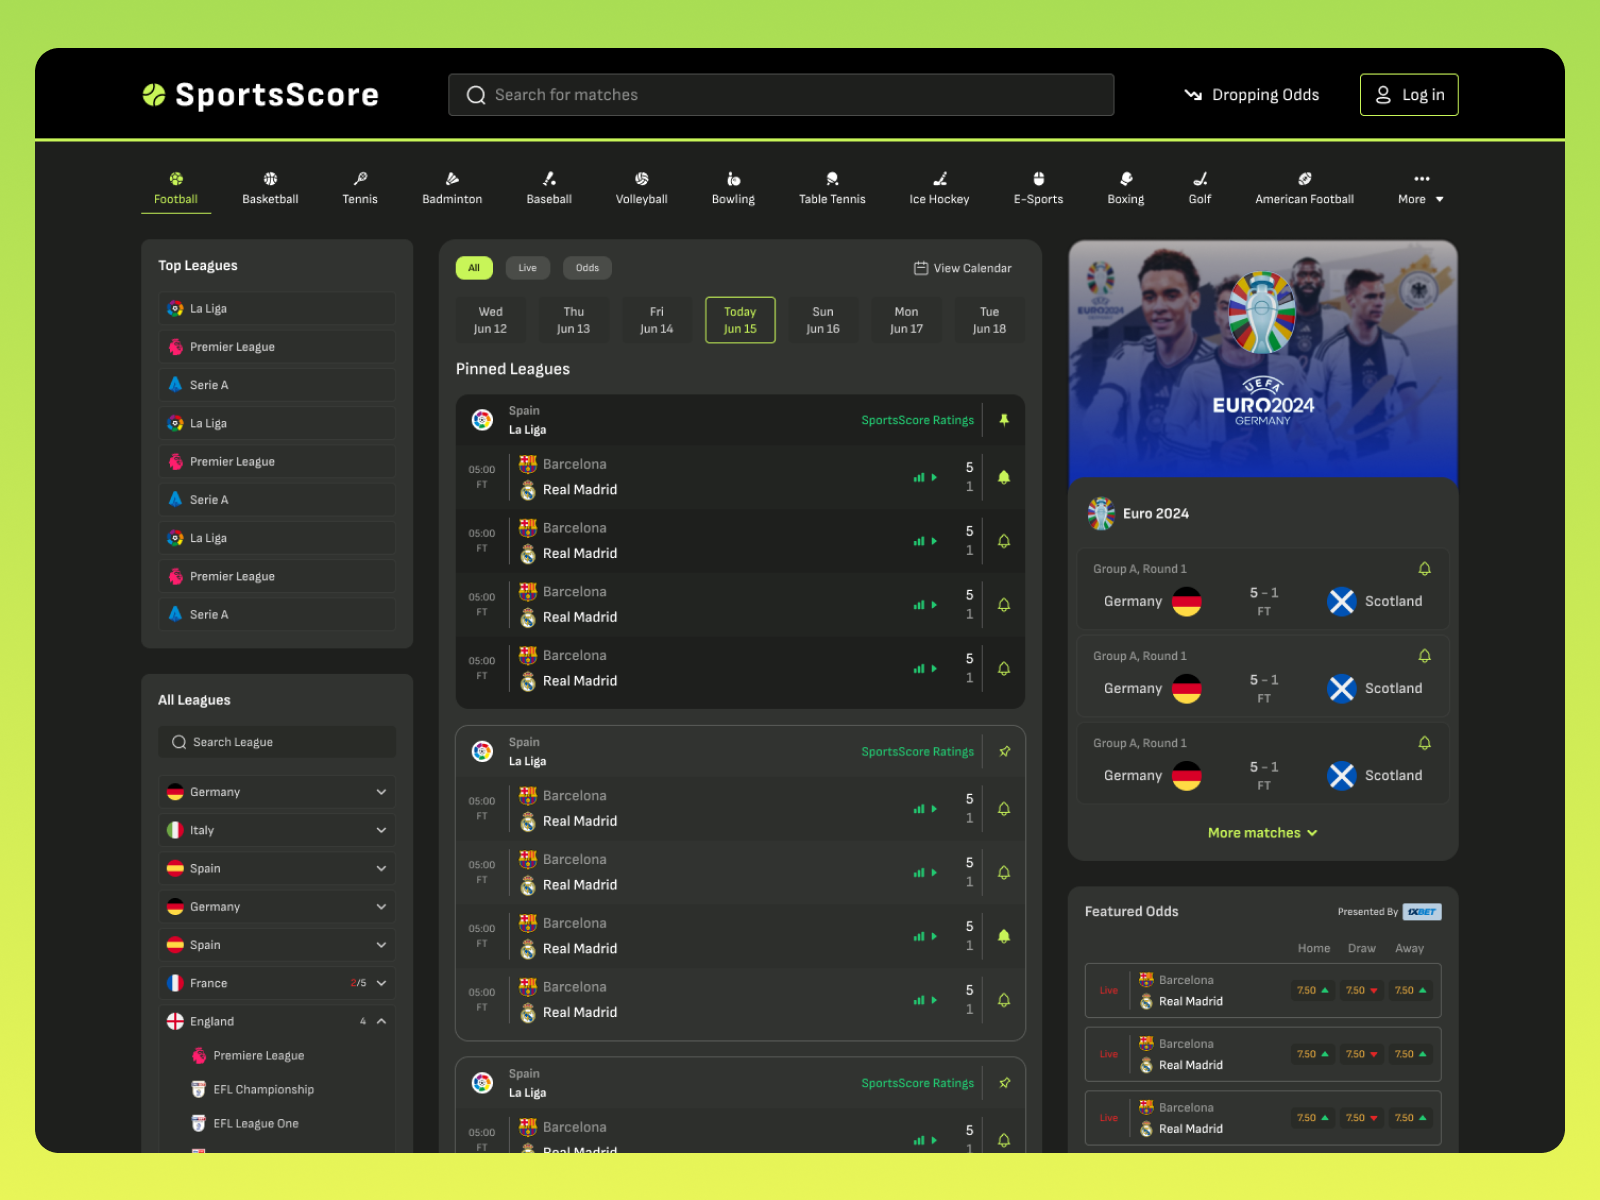Click the search icon in the Search League field
This screenshot has width=1600, height=1200.
pos(179,742)
